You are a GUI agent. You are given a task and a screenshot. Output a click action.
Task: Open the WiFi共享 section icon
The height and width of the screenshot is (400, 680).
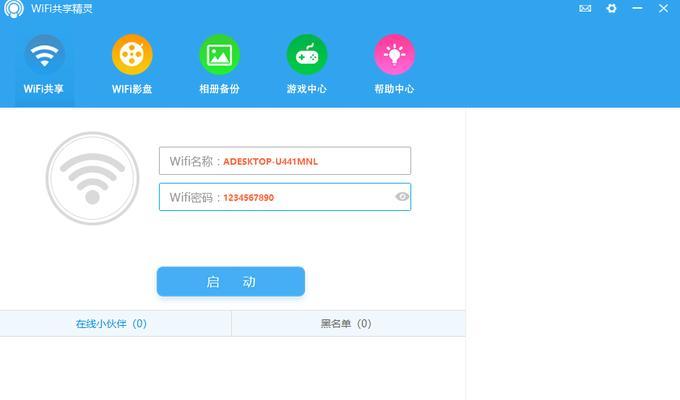click(x=44, y=55)
